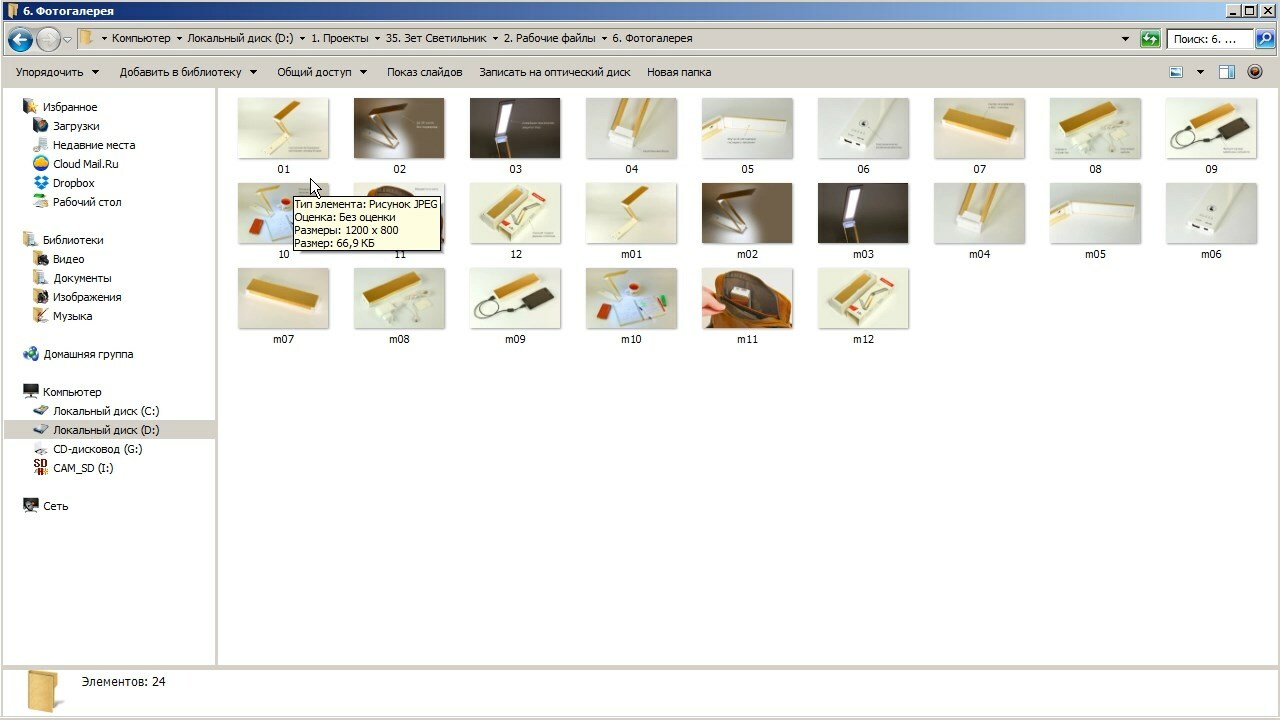Click the Forward navigation arrow
This screenshot has width=1280, height=720.
click(48, 39)
